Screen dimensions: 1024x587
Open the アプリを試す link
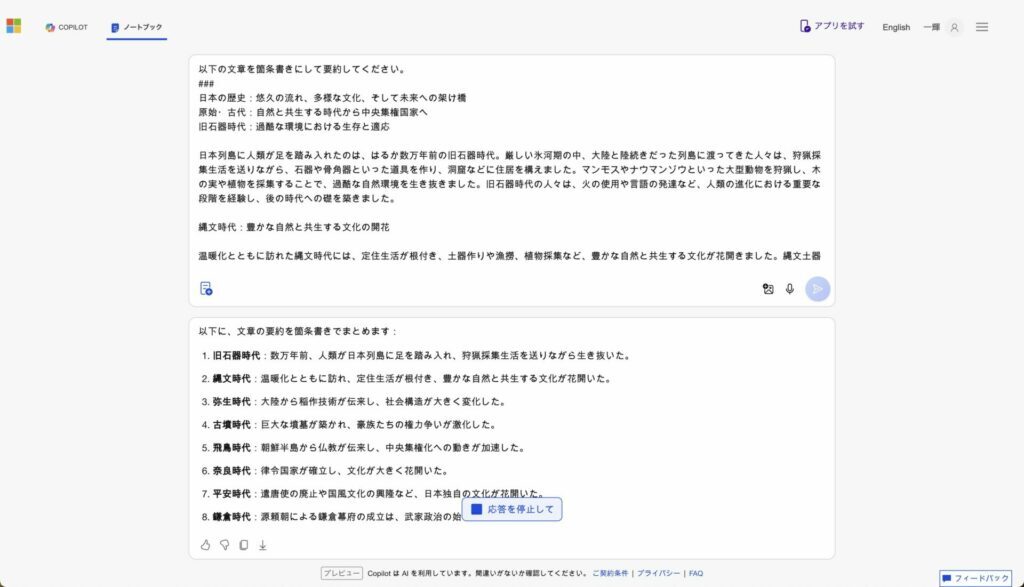tap(832, 26)
